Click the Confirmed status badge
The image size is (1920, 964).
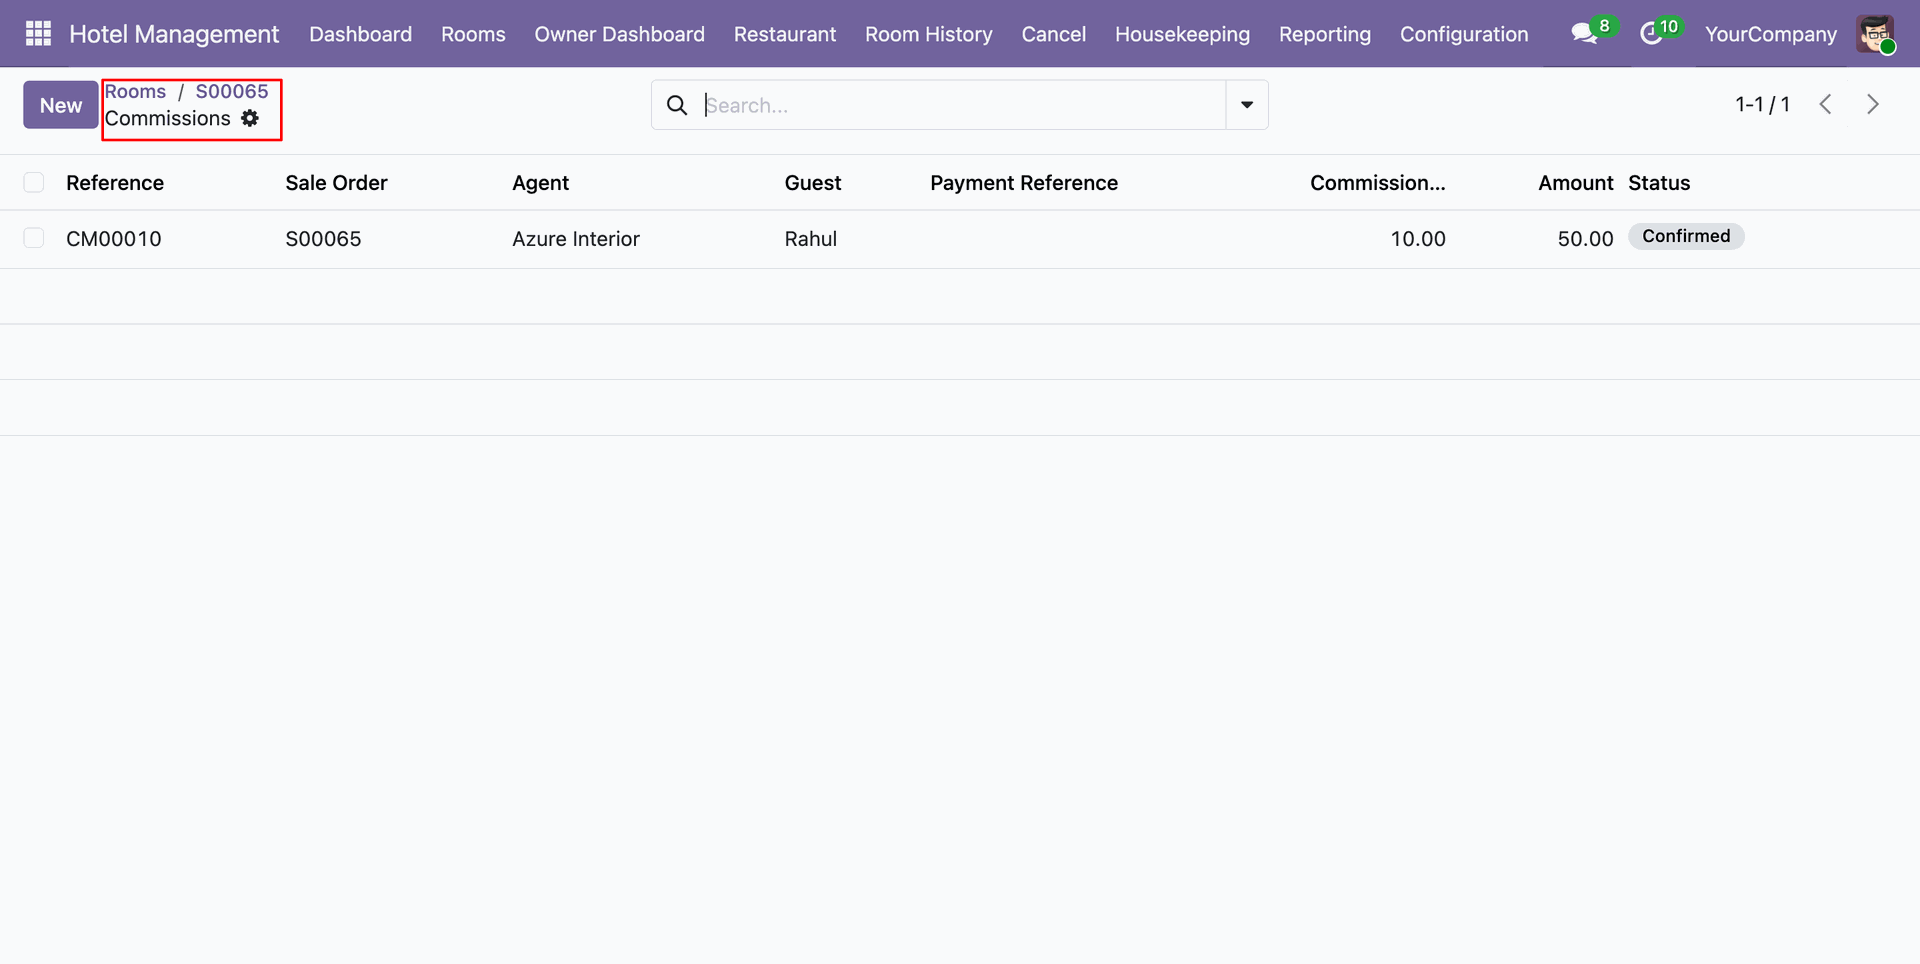1686,236
